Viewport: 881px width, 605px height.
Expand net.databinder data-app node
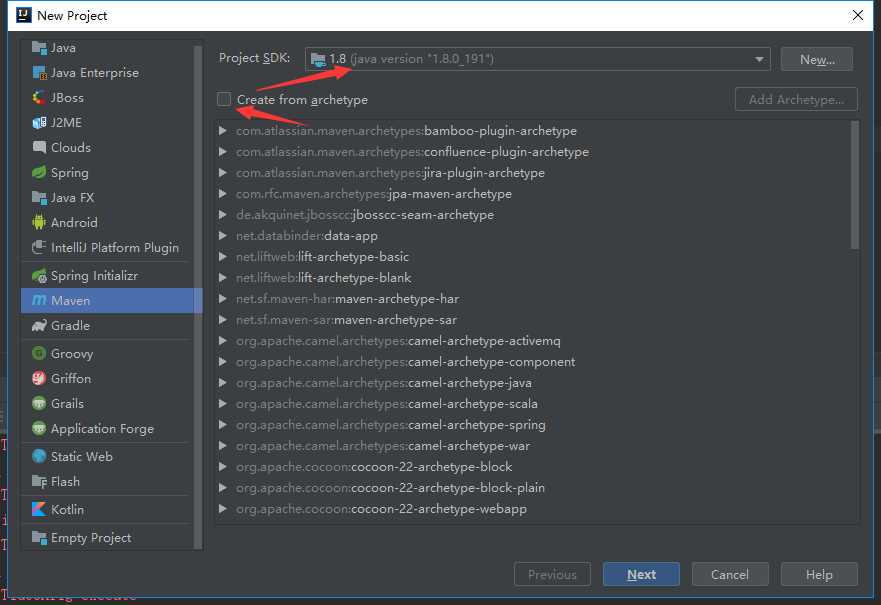(x=222, y=236)
